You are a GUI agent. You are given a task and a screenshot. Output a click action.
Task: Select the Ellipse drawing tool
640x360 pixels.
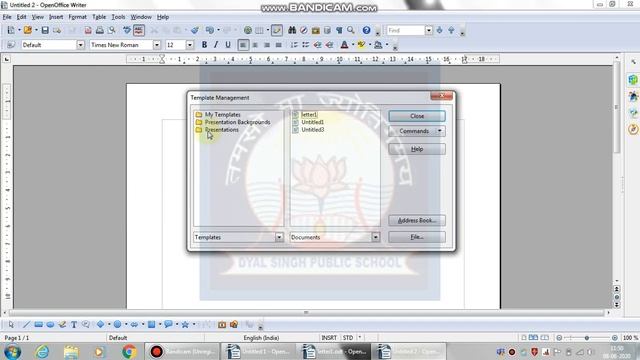(50, 324)
